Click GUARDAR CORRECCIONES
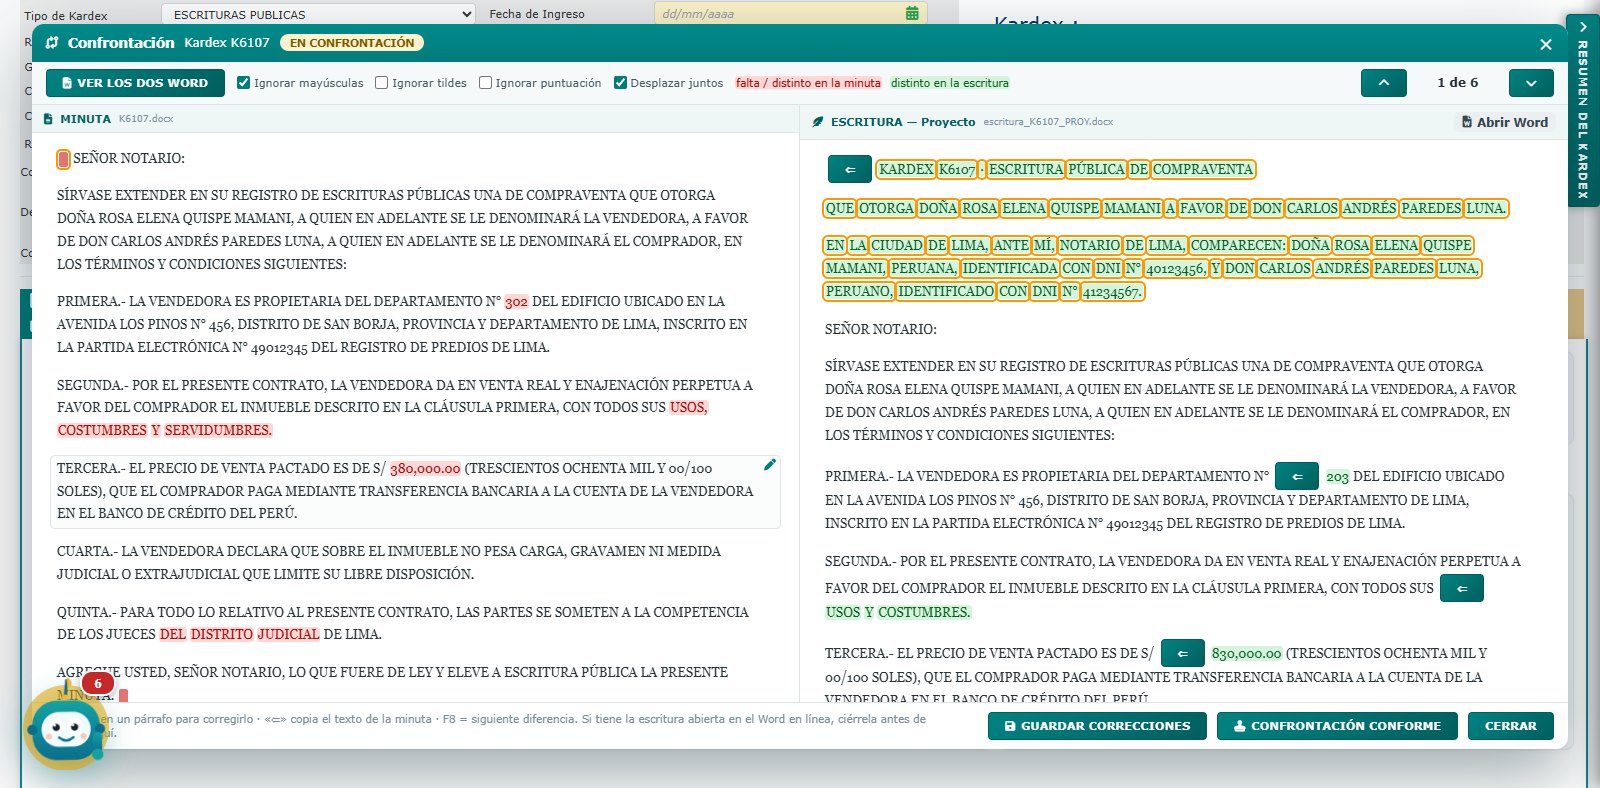 tap(1097, 726)
